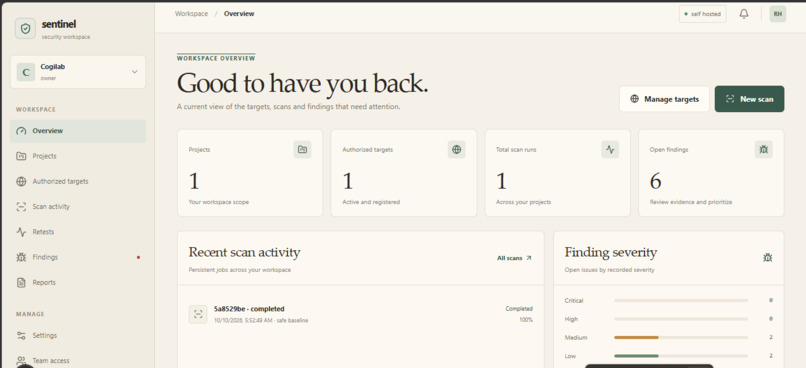Open Projects in the sidebar

(x=78, y=156)
